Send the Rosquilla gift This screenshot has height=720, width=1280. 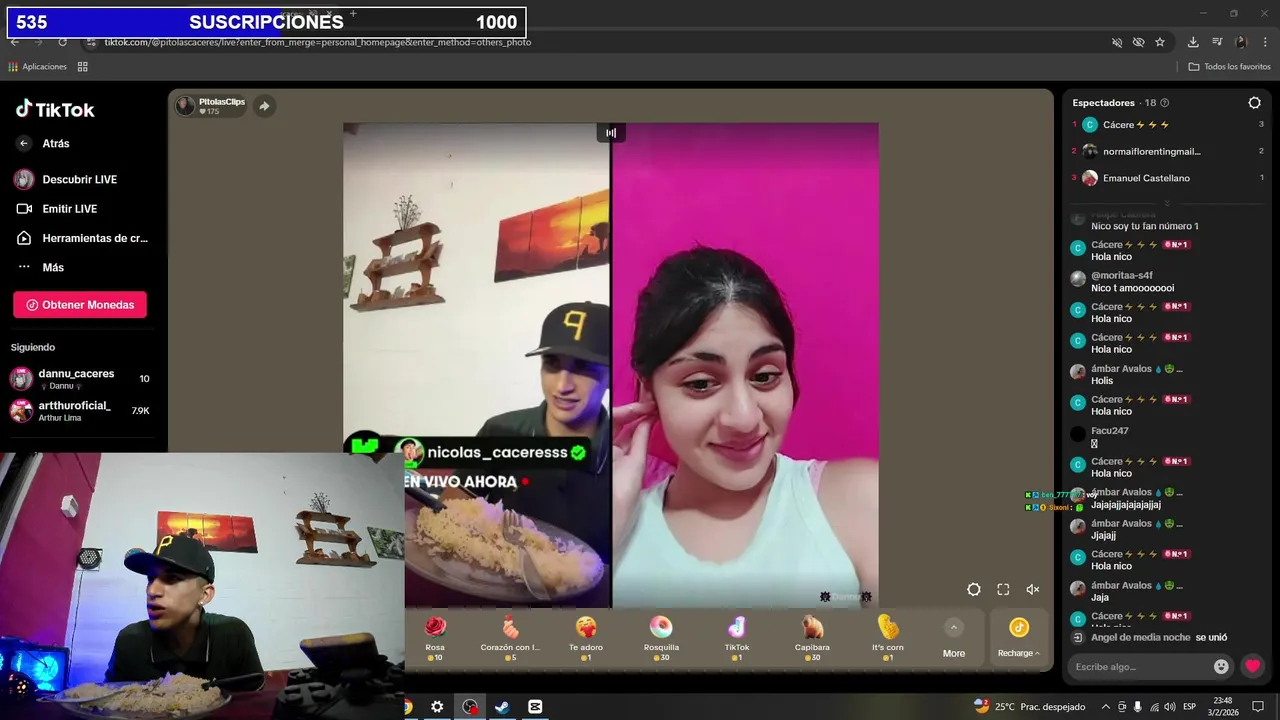coord(661,638)
